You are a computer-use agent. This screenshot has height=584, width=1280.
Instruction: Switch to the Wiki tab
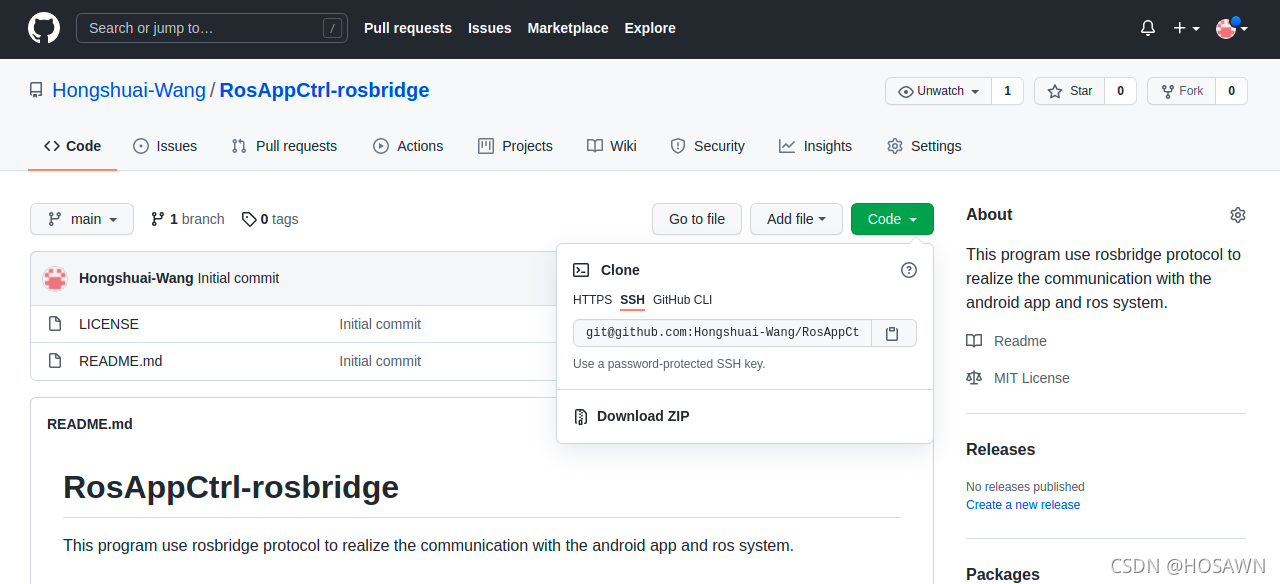612,146
